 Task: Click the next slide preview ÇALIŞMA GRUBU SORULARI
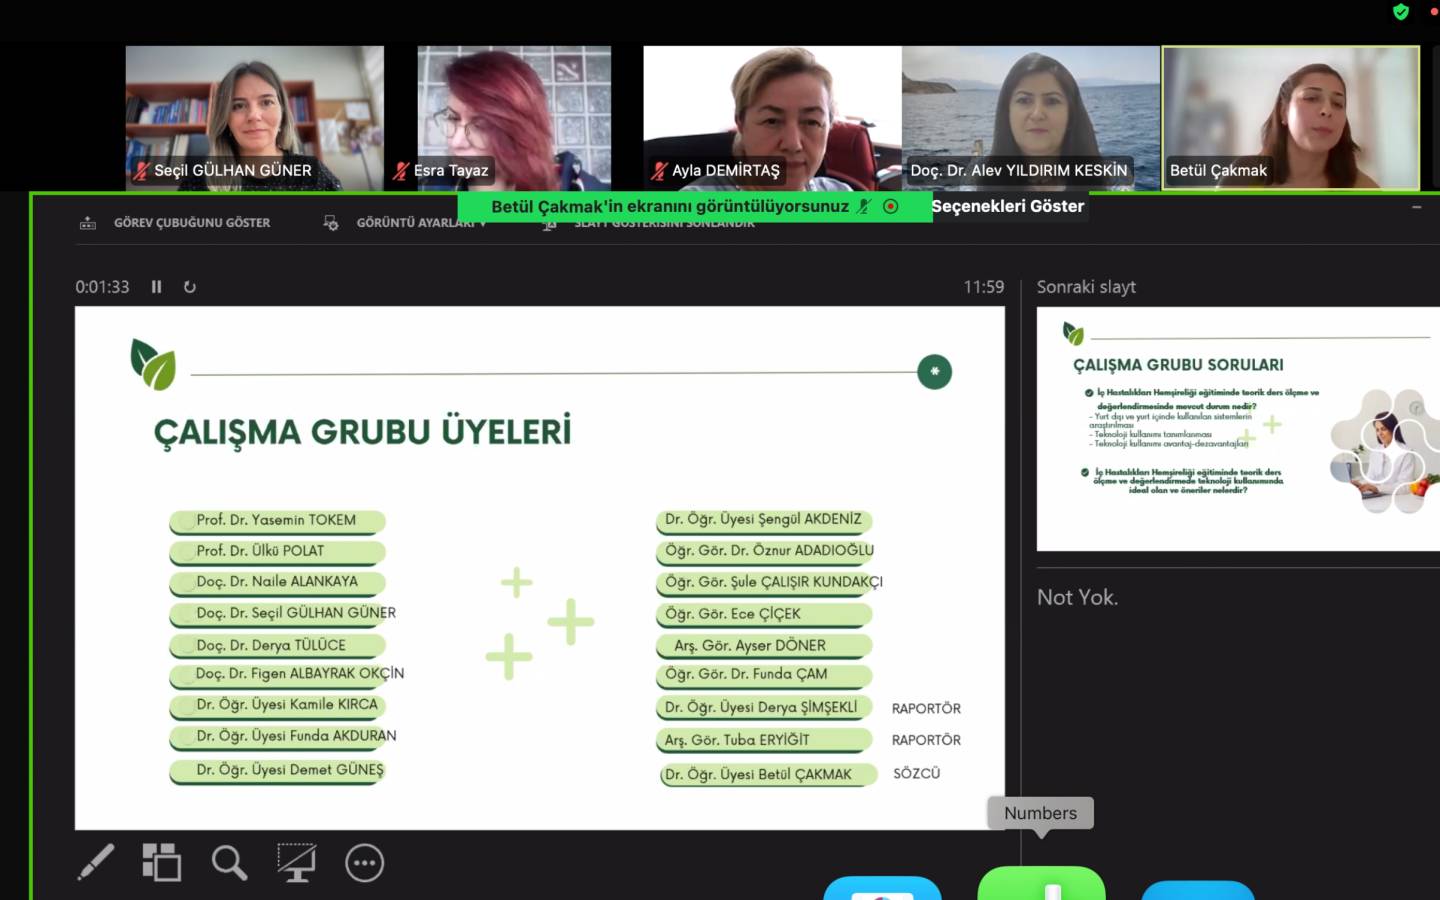(1238, 429)
